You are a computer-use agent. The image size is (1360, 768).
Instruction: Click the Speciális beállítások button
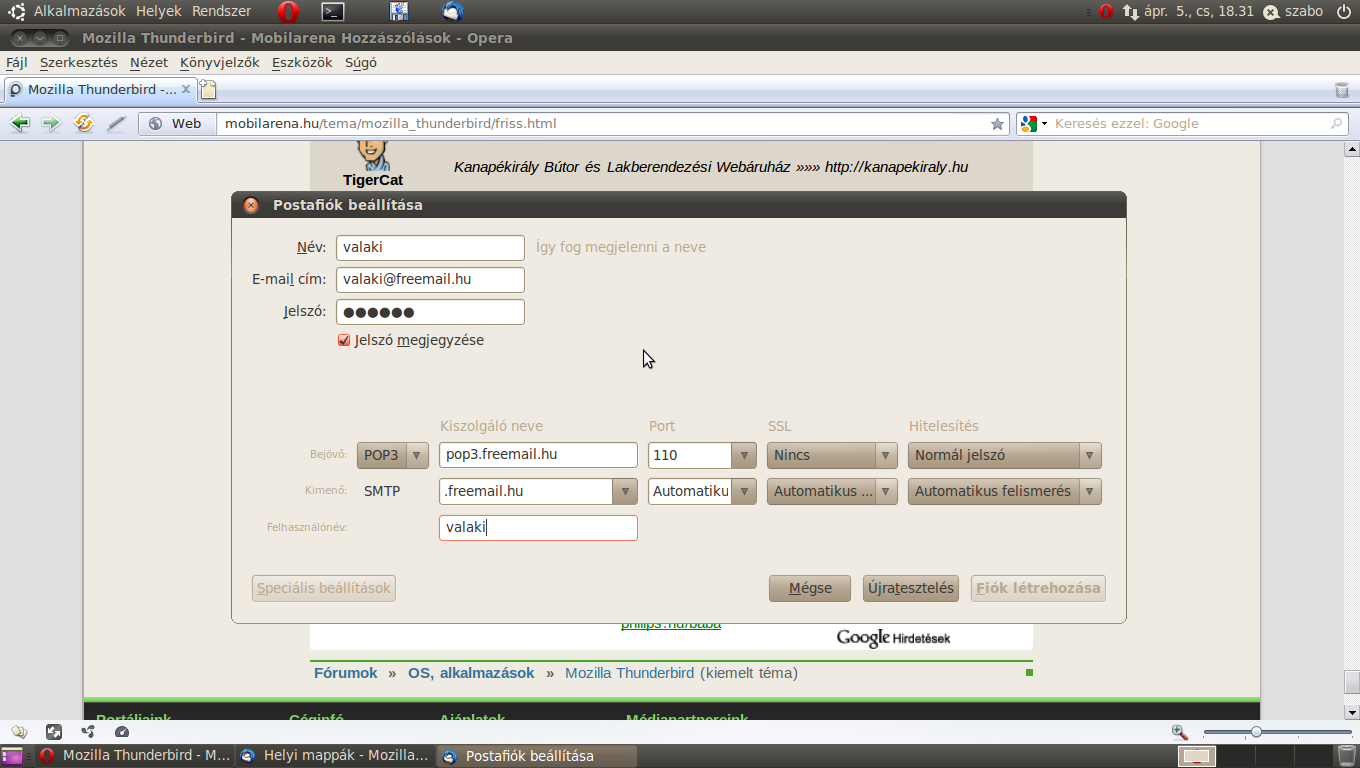[x=324, y=588]
